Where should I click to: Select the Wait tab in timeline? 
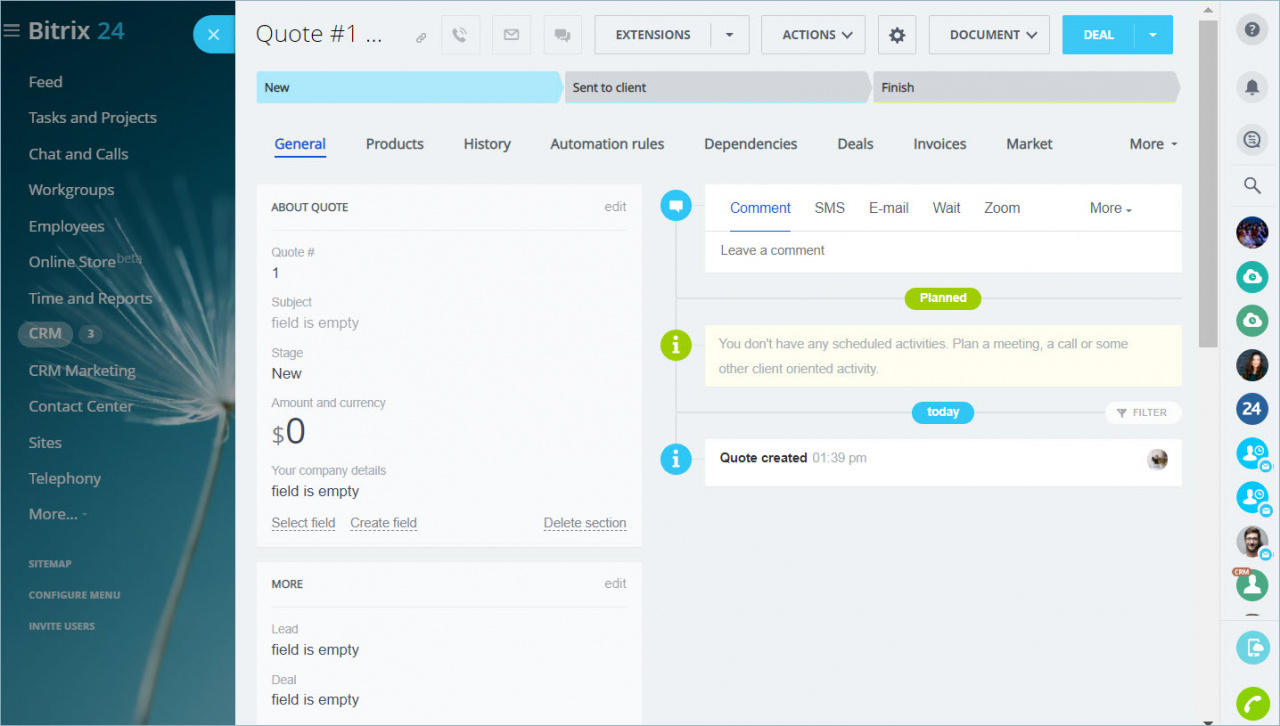click(946, 208)
